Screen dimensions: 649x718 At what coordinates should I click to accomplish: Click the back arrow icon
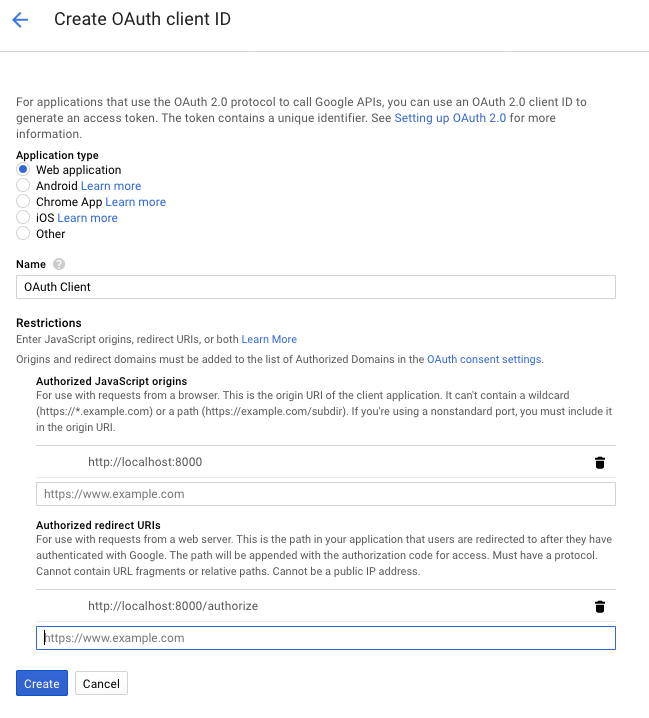pos(20,20)
